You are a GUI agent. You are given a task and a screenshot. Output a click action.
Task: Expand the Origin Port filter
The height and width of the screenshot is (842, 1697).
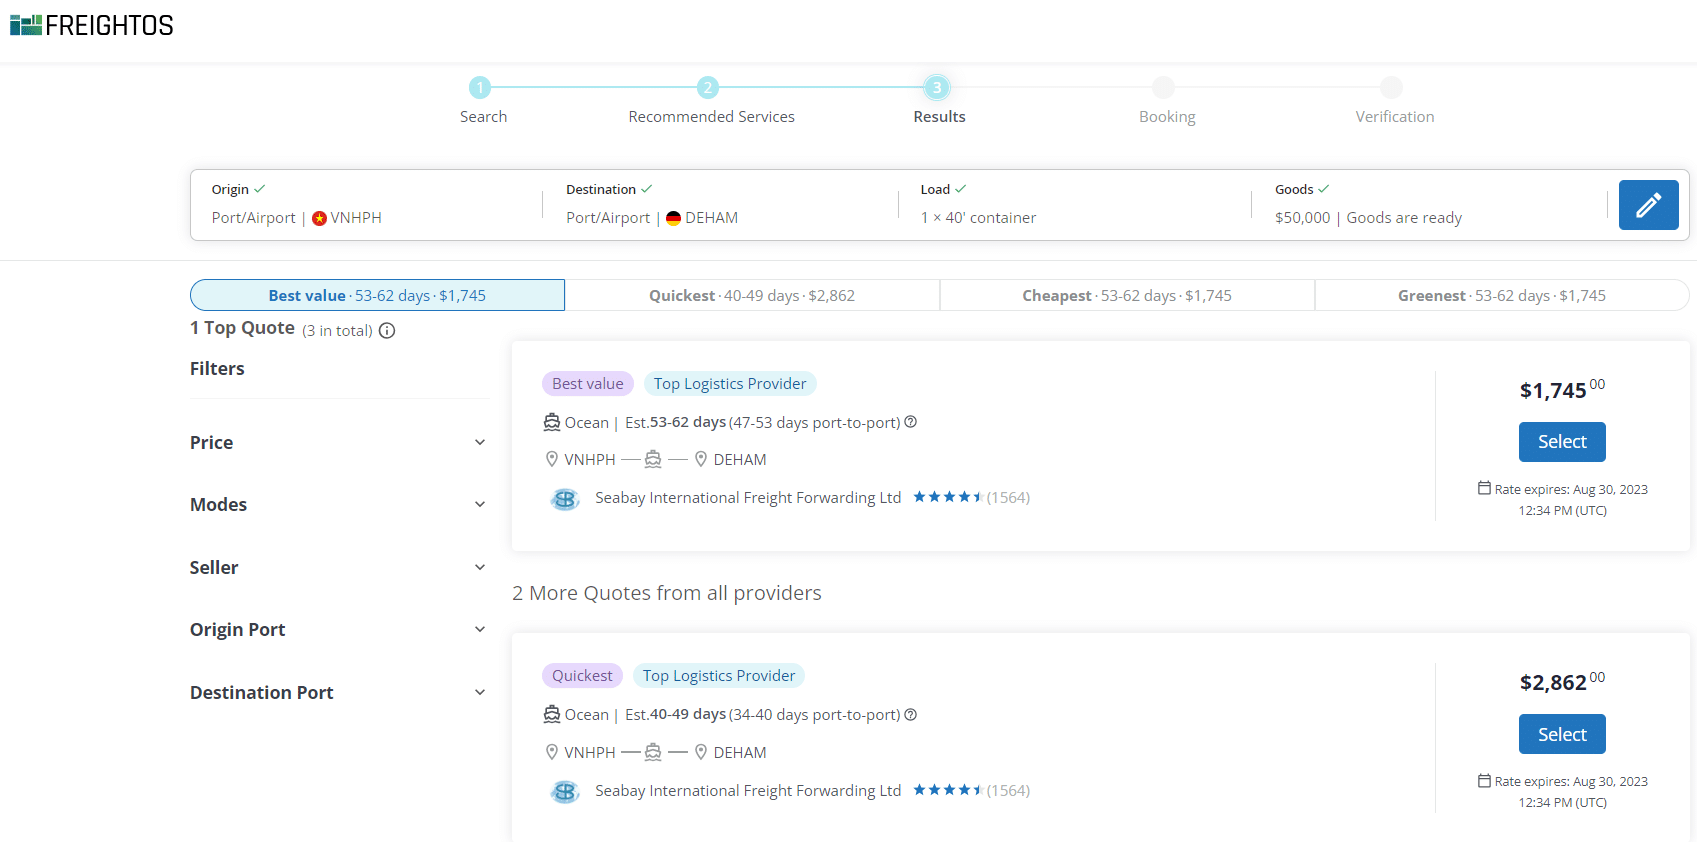point(338,630)
